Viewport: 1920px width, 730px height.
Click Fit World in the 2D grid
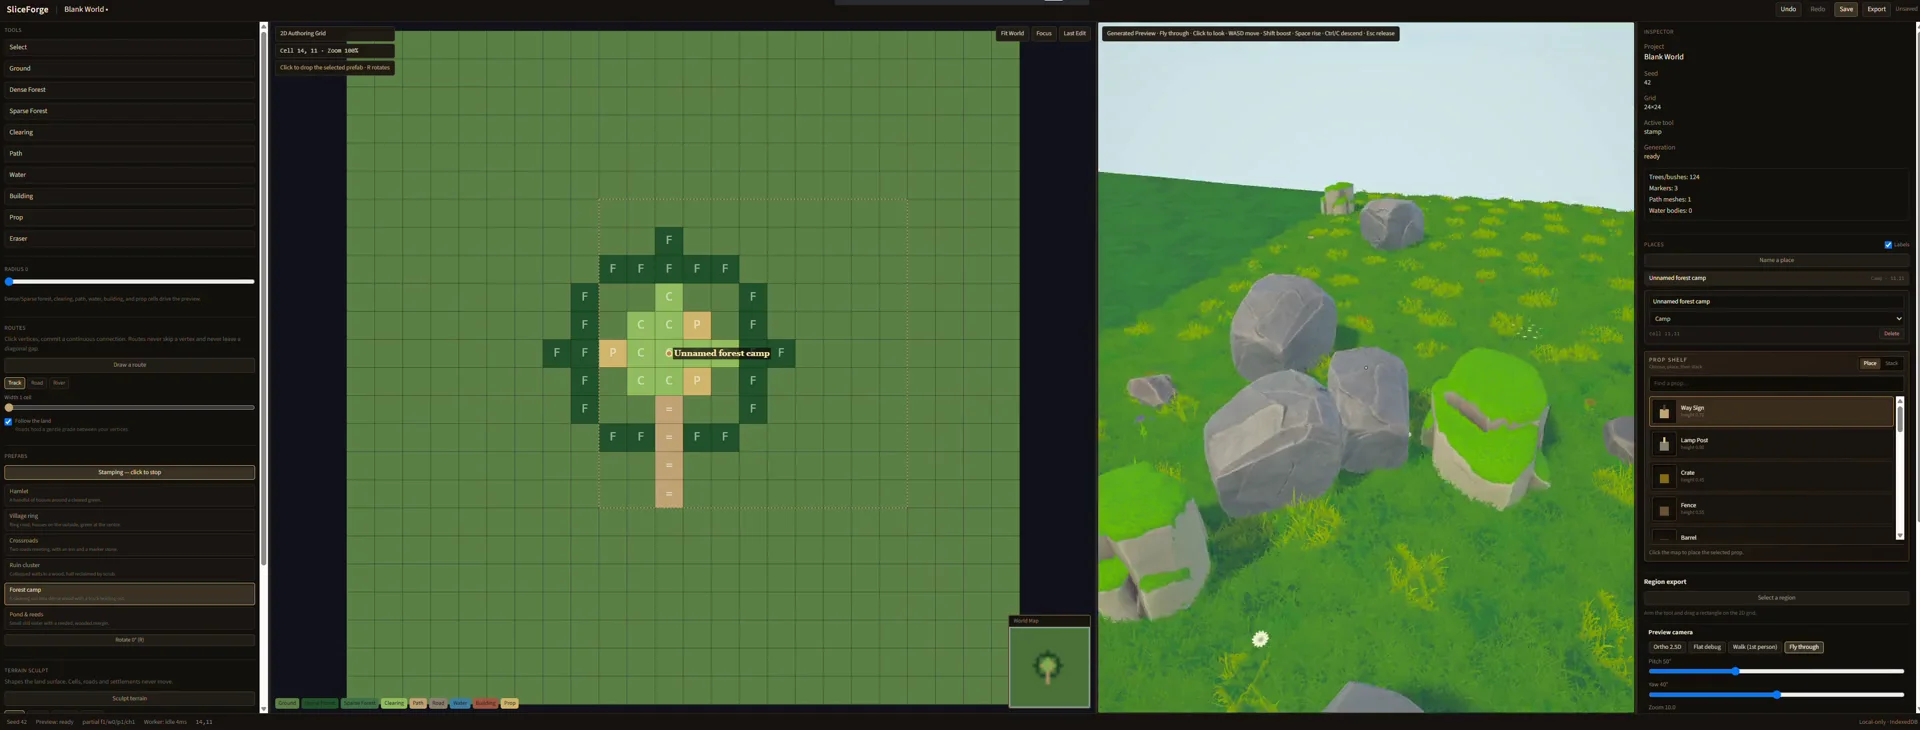pos(1012,33)
